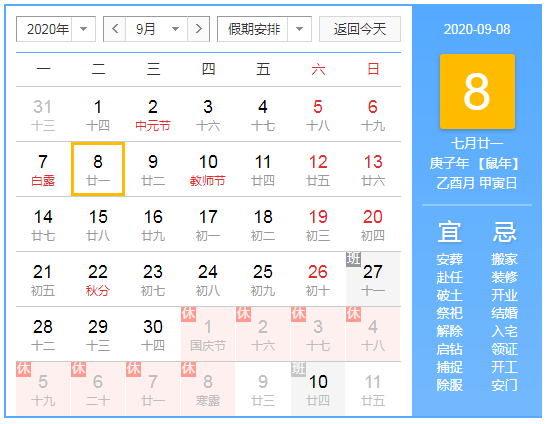Select September 22 秋分 date
The image size is (548, 424).
(98, 279)
